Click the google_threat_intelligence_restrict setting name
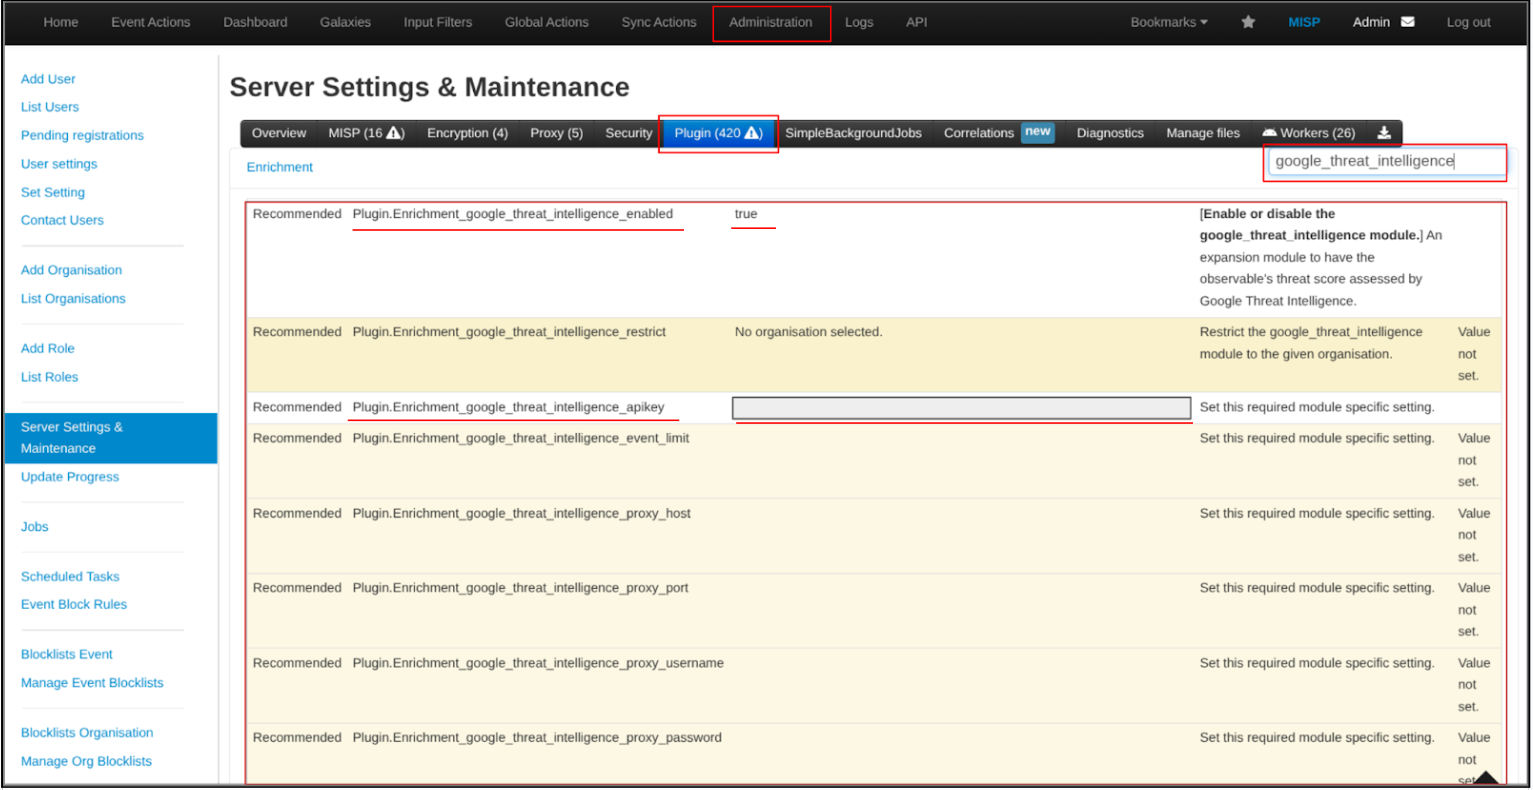The image size is (1533, 790). point(509,332)
